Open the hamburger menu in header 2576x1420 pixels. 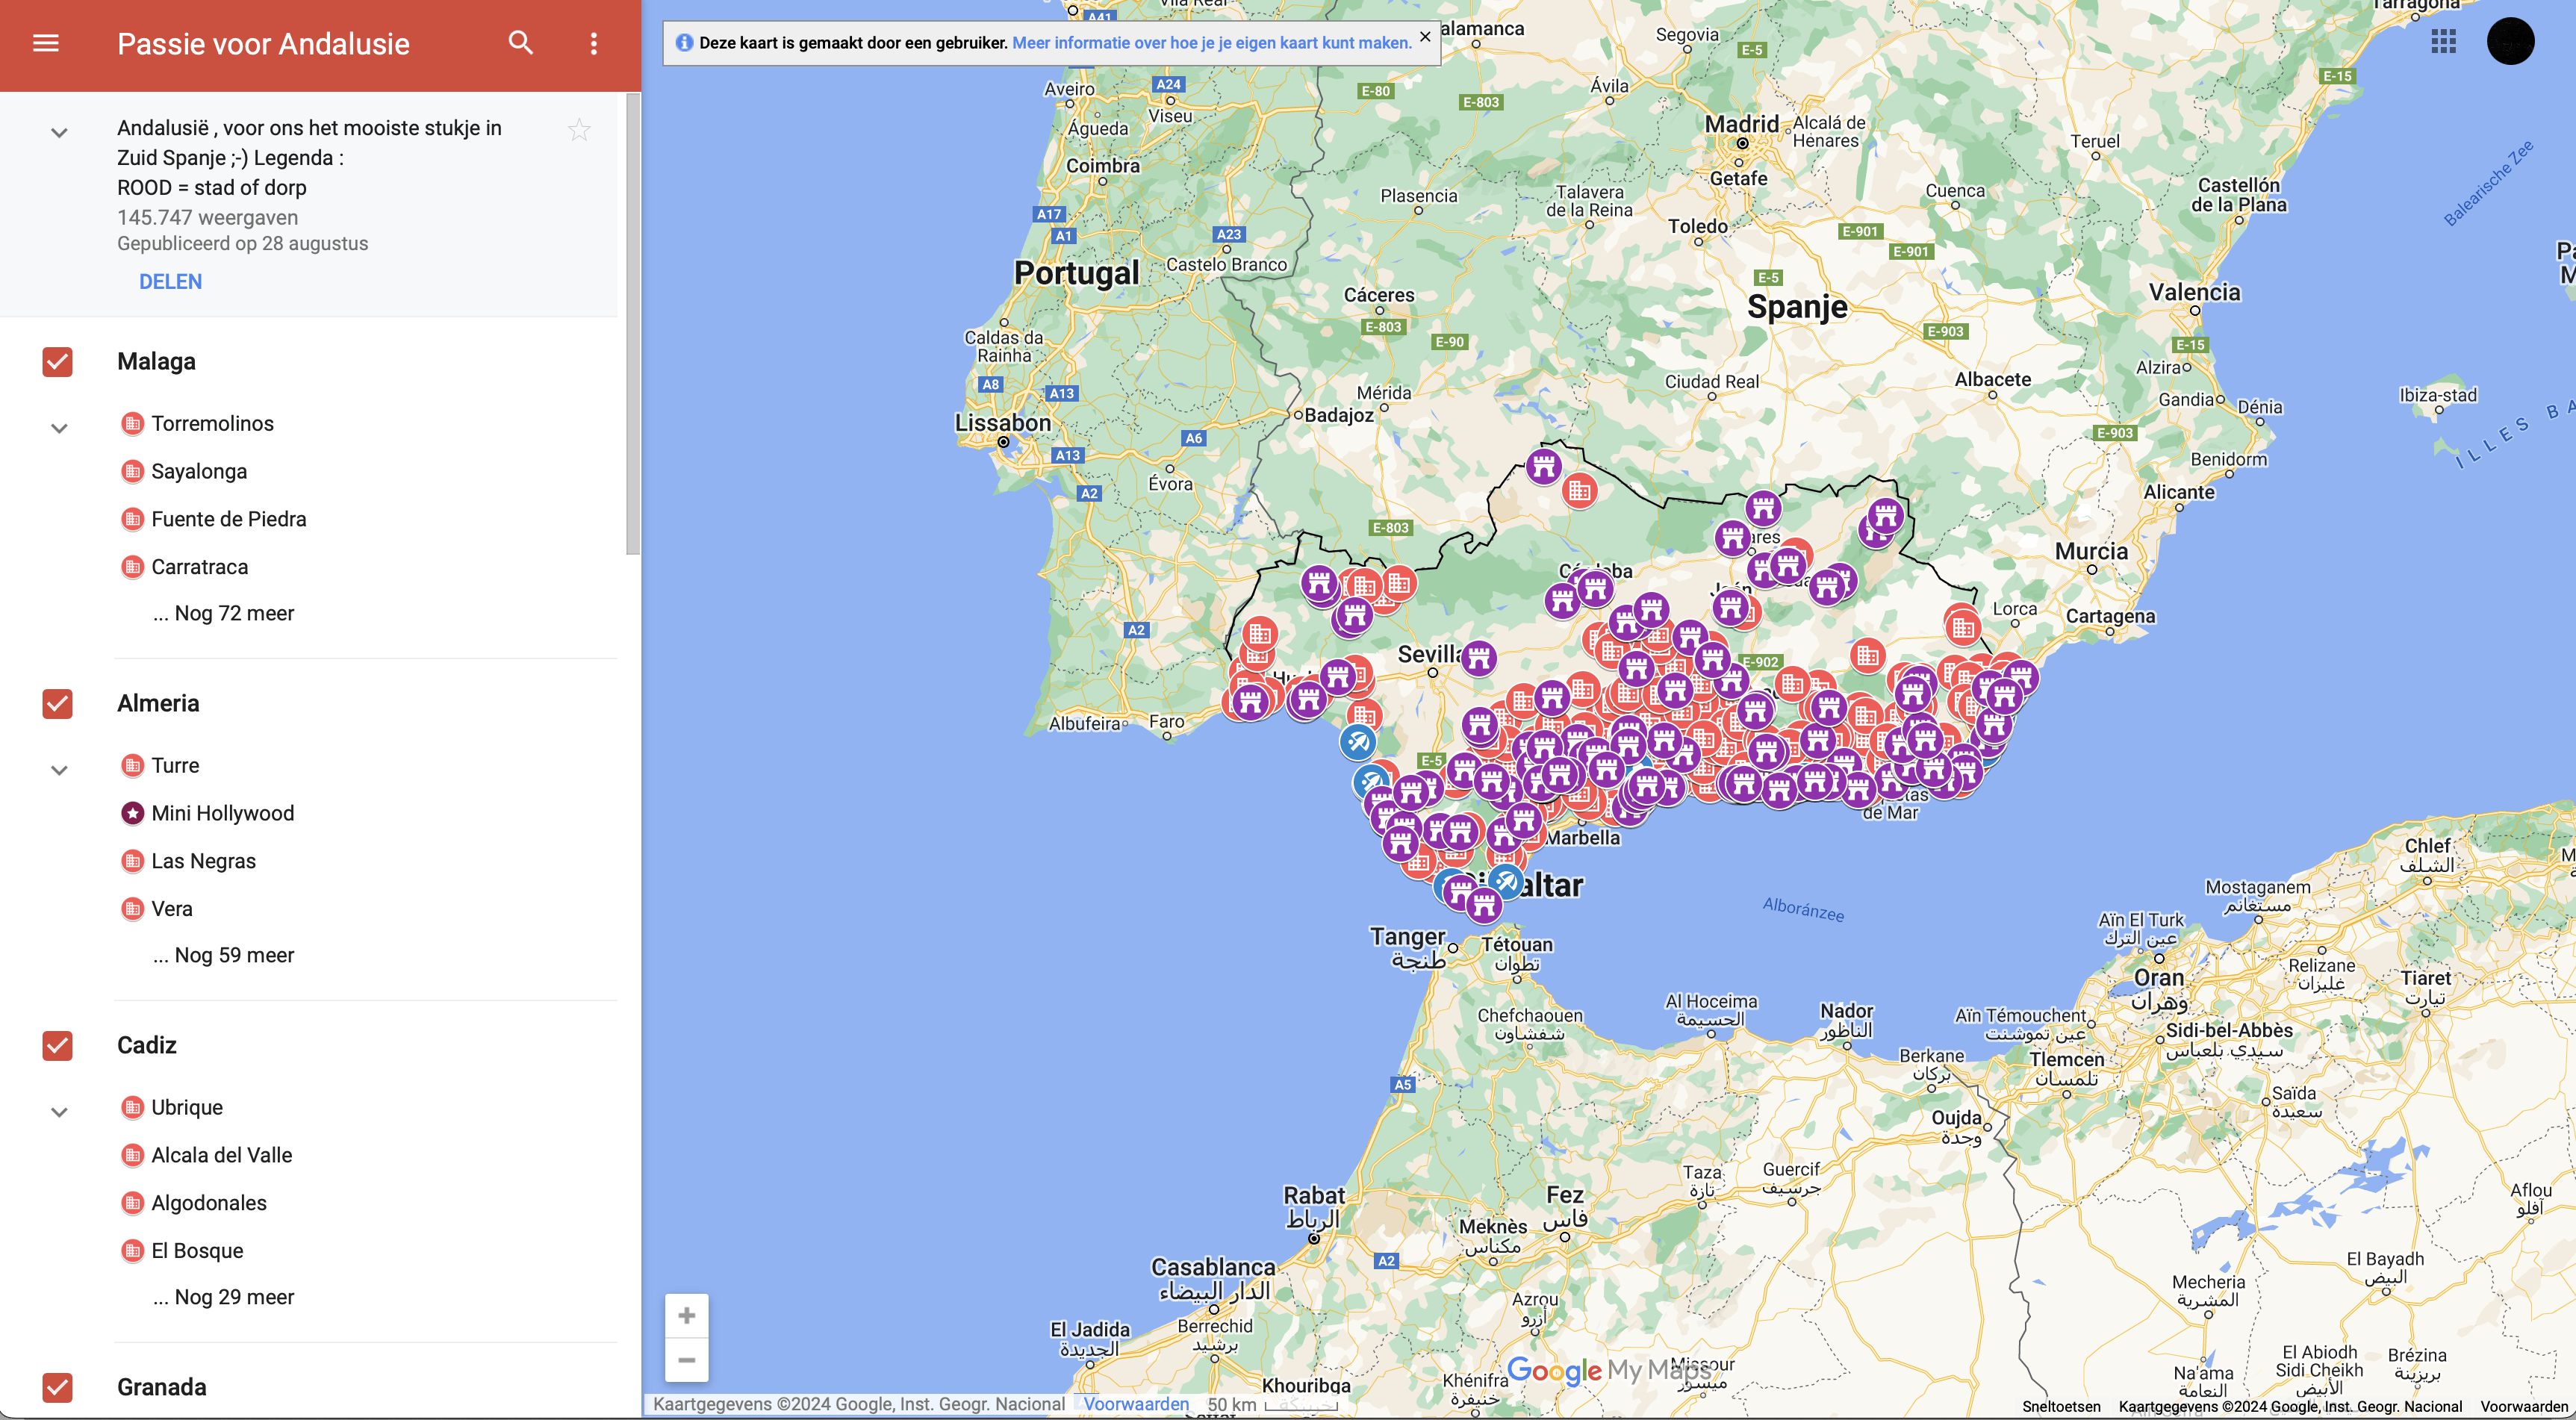(x=46, y=43)
